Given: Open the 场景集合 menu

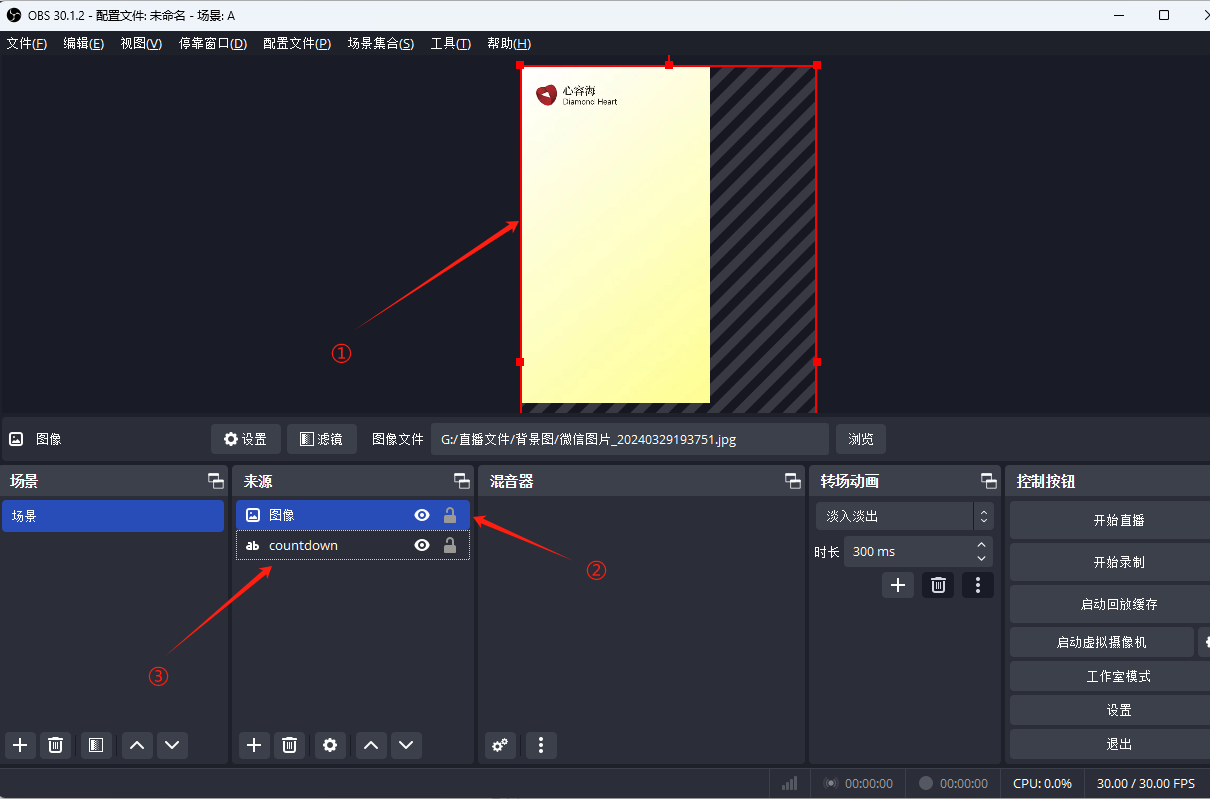Looking at the screenshot, I should pyautogui.click(x=380, y=44).
